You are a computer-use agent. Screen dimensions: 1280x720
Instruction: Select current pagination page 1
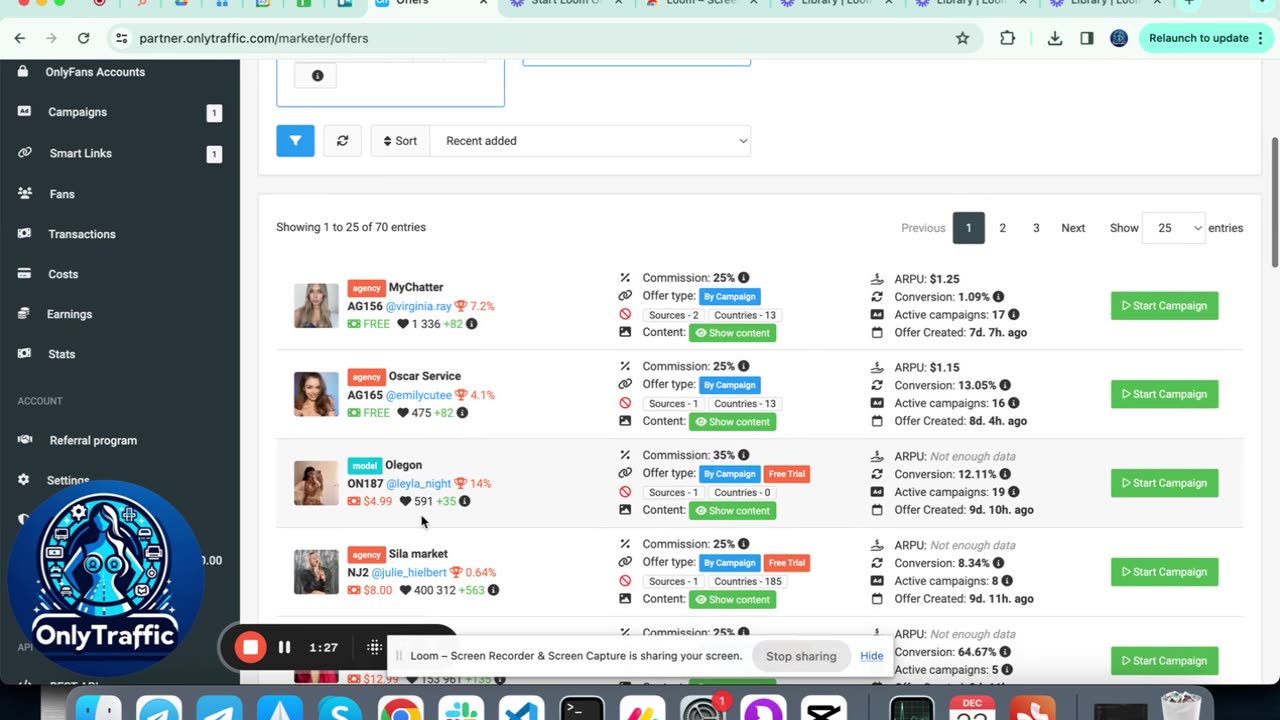pos(968,228)
